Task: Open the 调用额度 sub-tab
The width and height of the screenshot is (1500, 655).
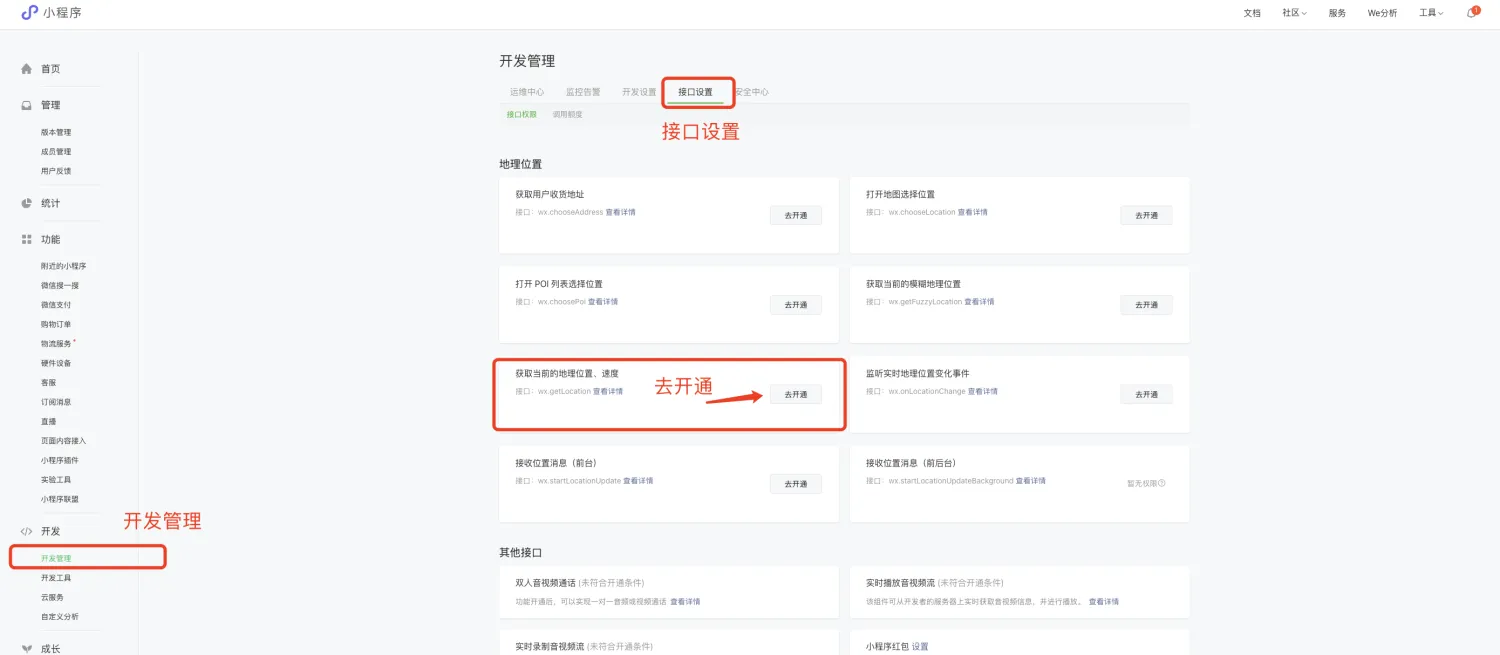Action: (x=567, y=114)
